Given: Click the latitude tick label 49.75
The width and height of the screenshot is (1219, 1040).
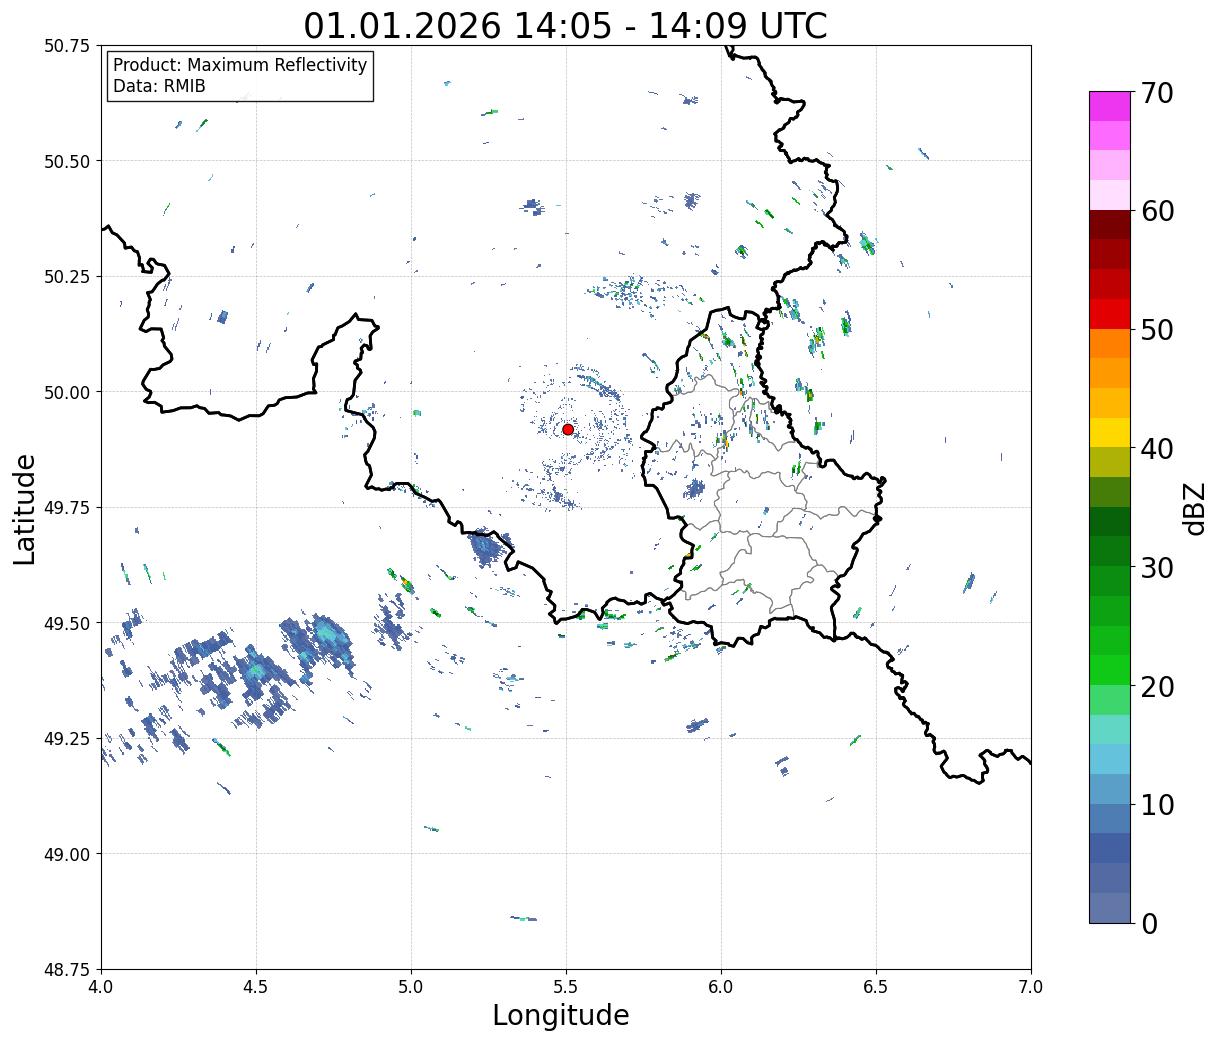Looking at the screenshot, I should point(67,508).
